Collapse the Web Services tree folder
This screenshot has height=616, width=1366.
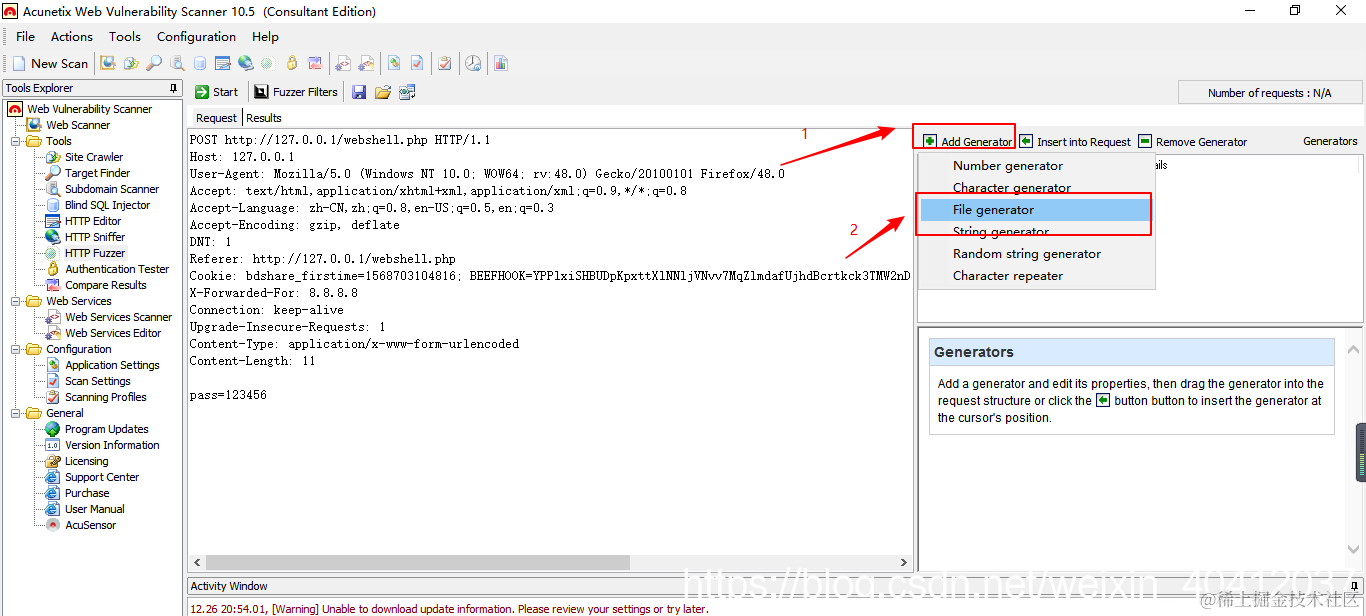click(x=16, y=301)
